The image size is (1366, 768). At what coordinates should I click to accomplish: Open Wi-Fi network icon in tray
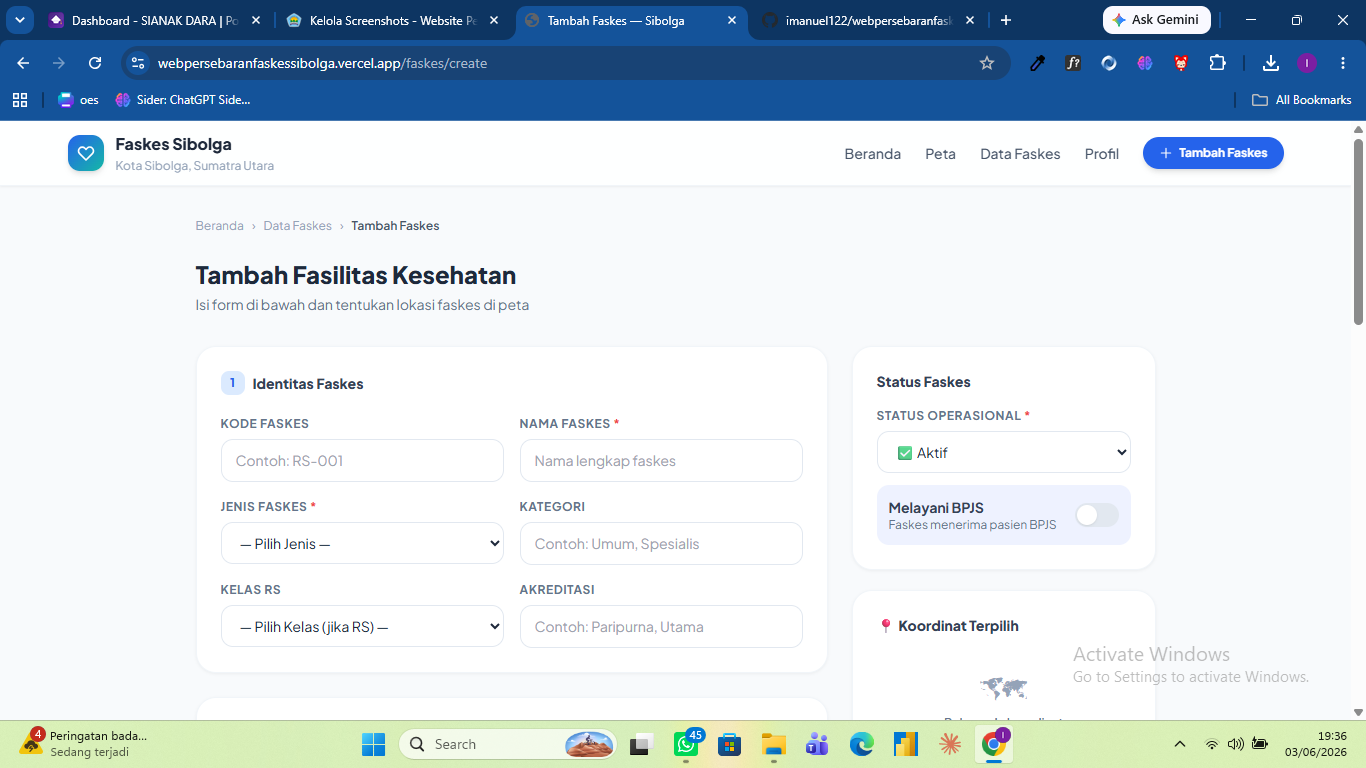(x=1211, y=744)
